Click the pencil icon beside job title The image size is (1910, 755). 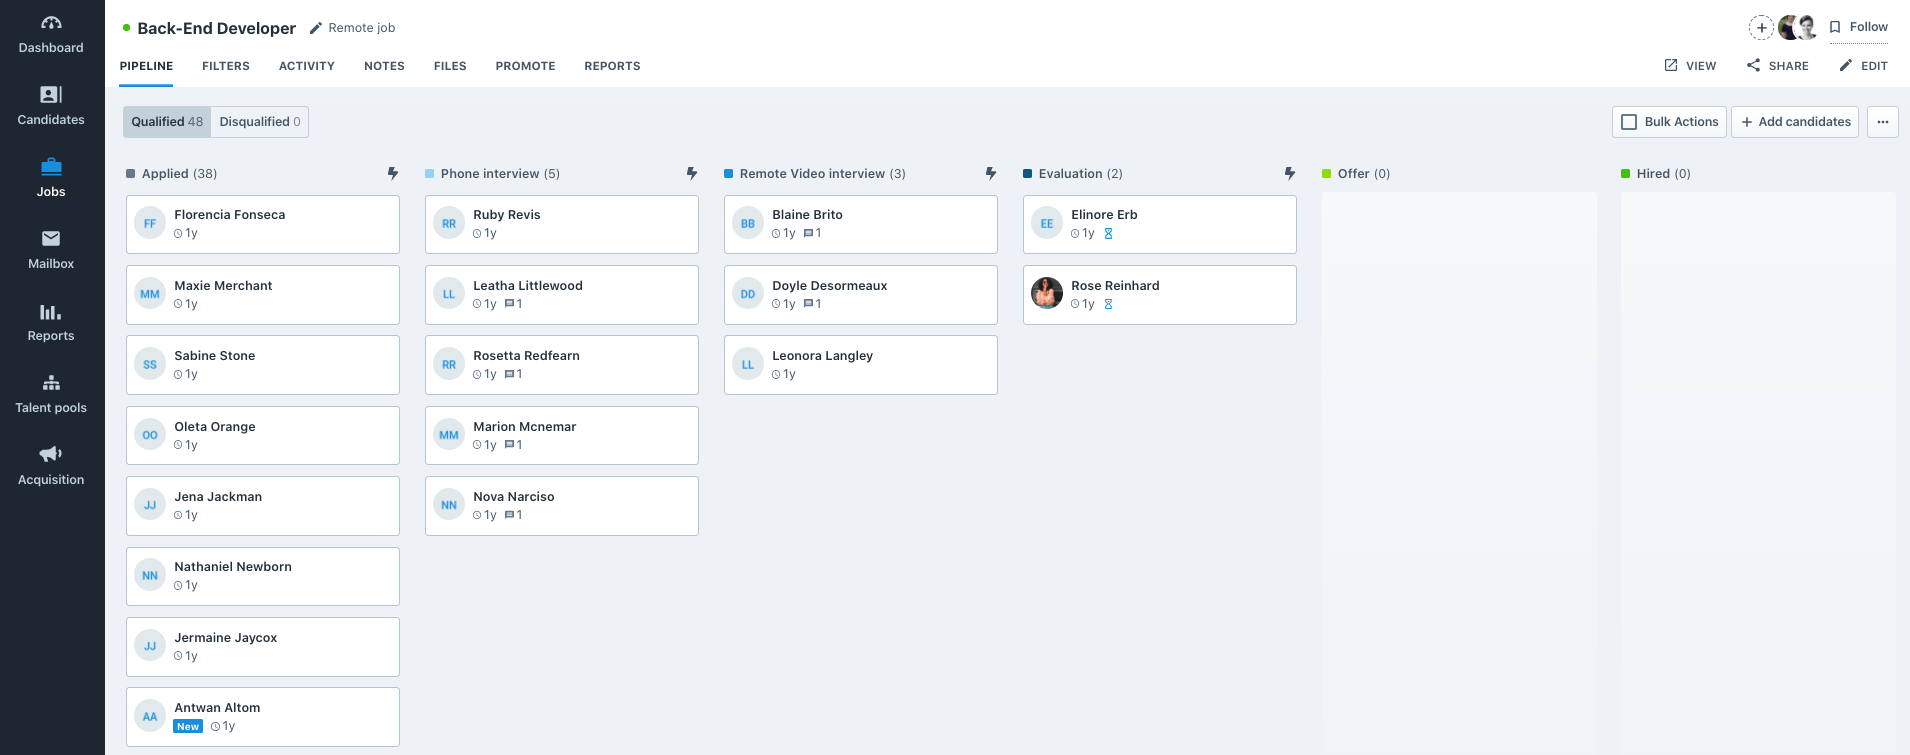316,28
